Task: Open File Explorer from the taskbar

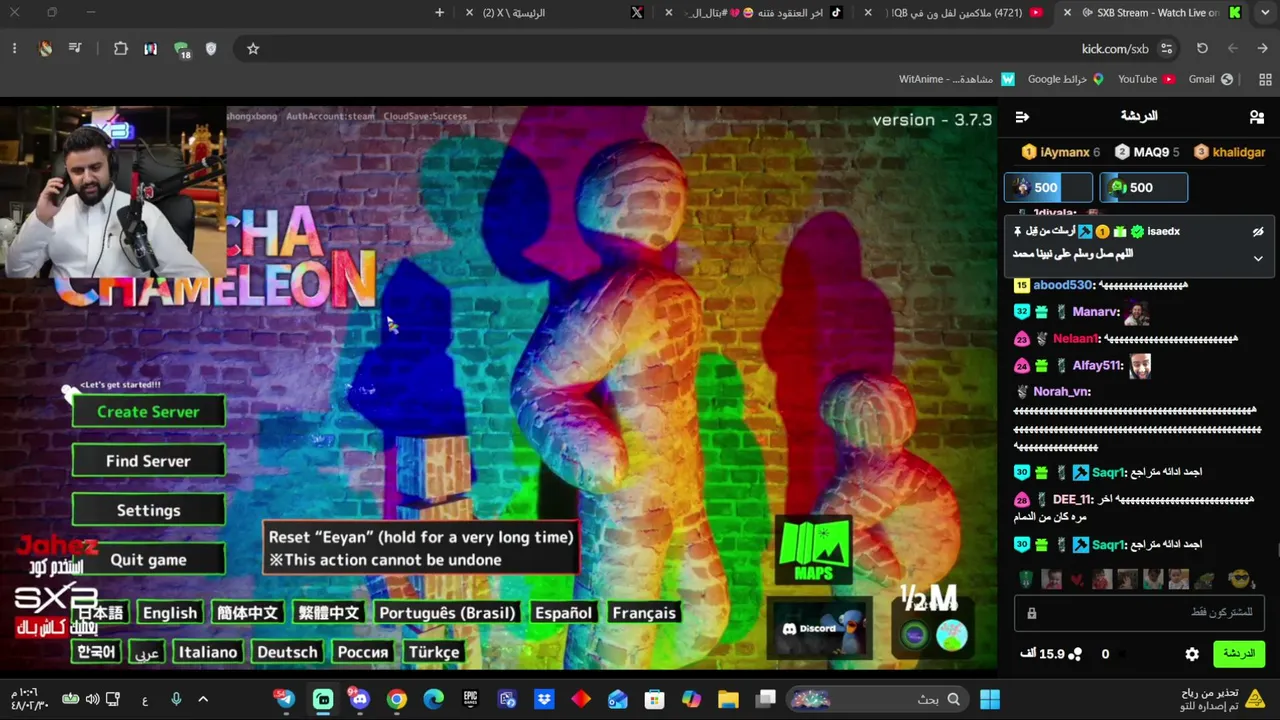Action: click(728, 699)
